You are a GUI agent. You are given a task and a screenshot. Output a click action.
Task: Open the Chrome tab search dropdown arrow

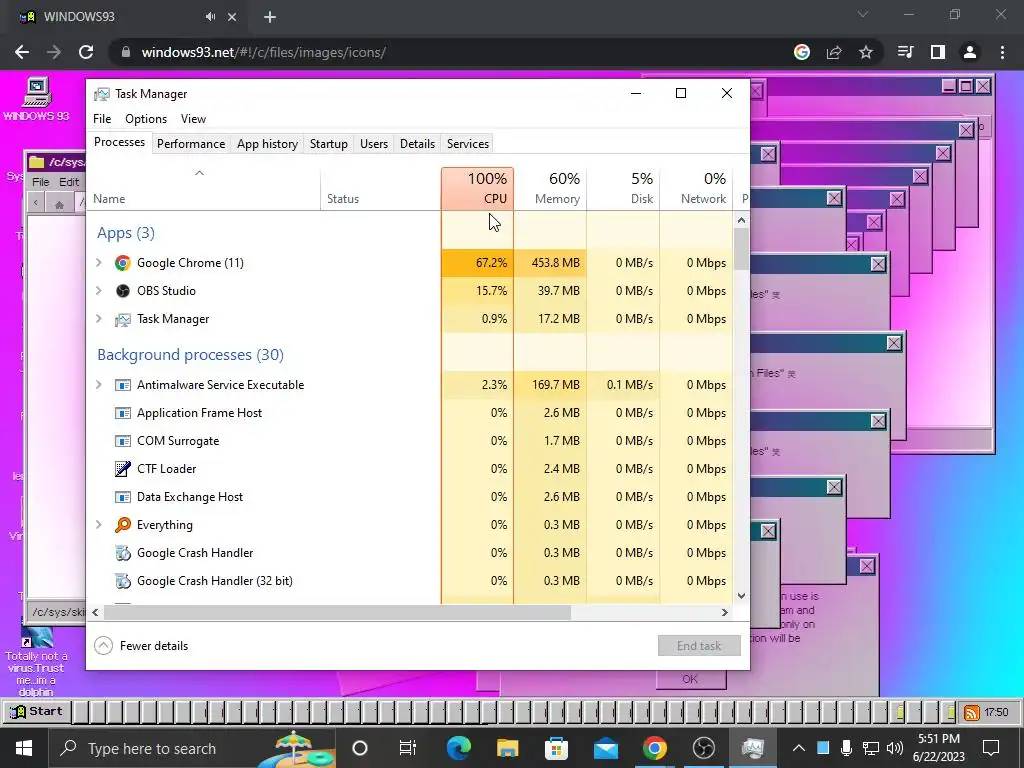click(x=863, y=14)
